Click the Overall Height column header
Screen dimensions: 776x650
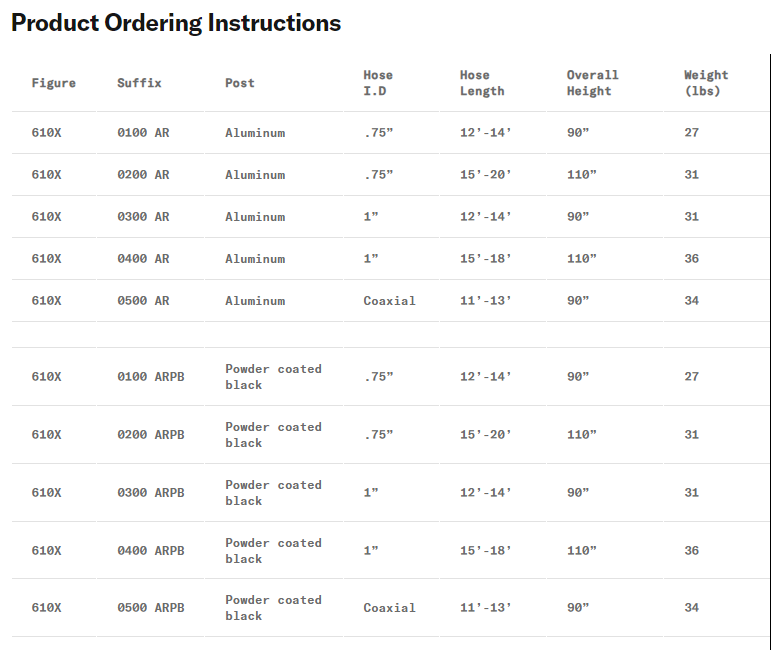pyautogui.click(x=592, y=83)
